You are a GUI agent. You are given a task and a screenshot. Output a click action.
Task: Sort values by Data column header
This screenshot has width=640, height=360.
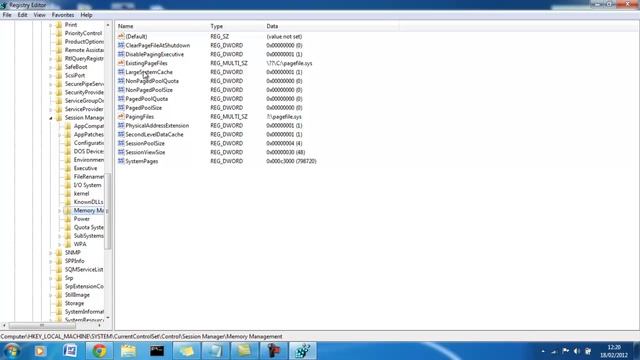(x=332, y=26)
